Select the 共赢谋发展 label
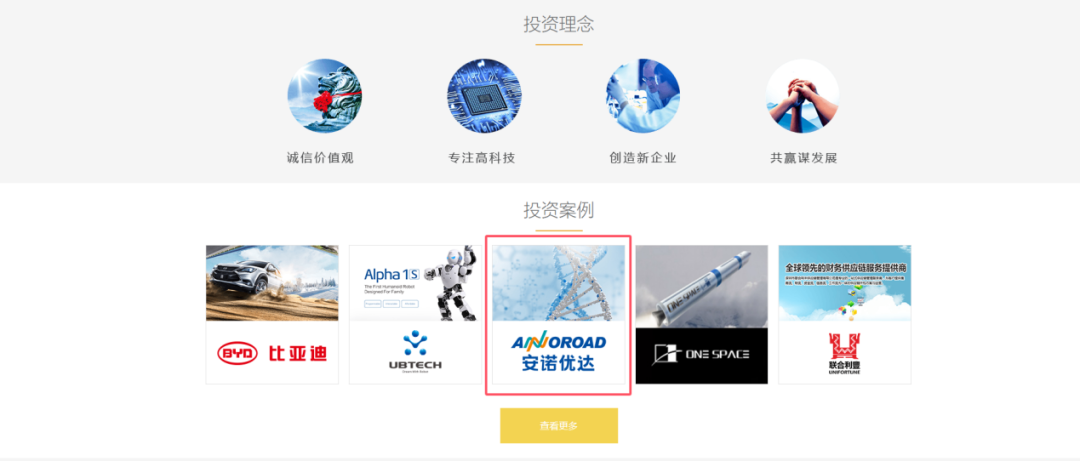 pyautogui.click(x=804, y=158)
